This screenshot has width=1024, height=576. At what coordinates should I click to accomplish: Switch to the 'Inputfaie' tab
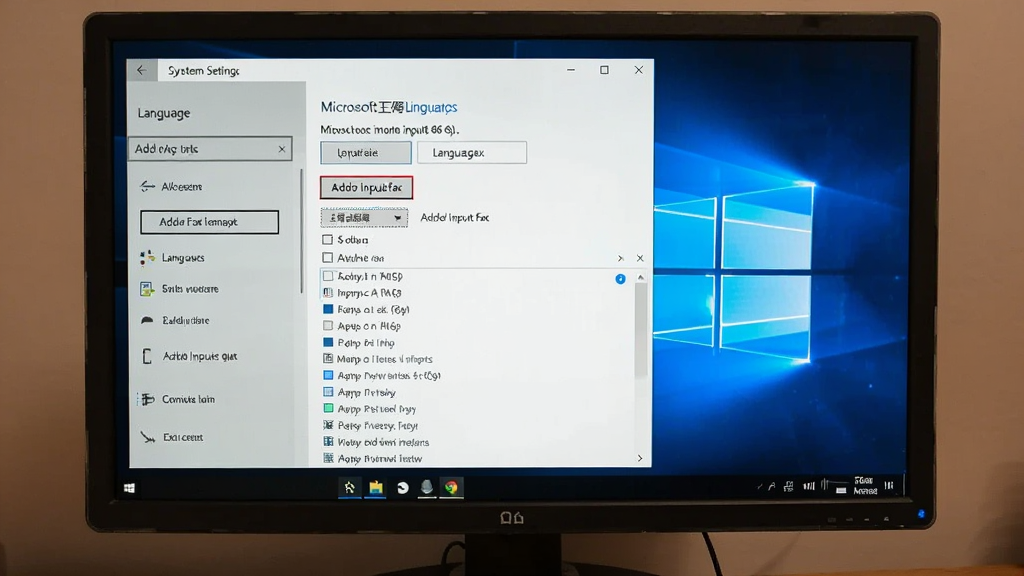(366, 152)
